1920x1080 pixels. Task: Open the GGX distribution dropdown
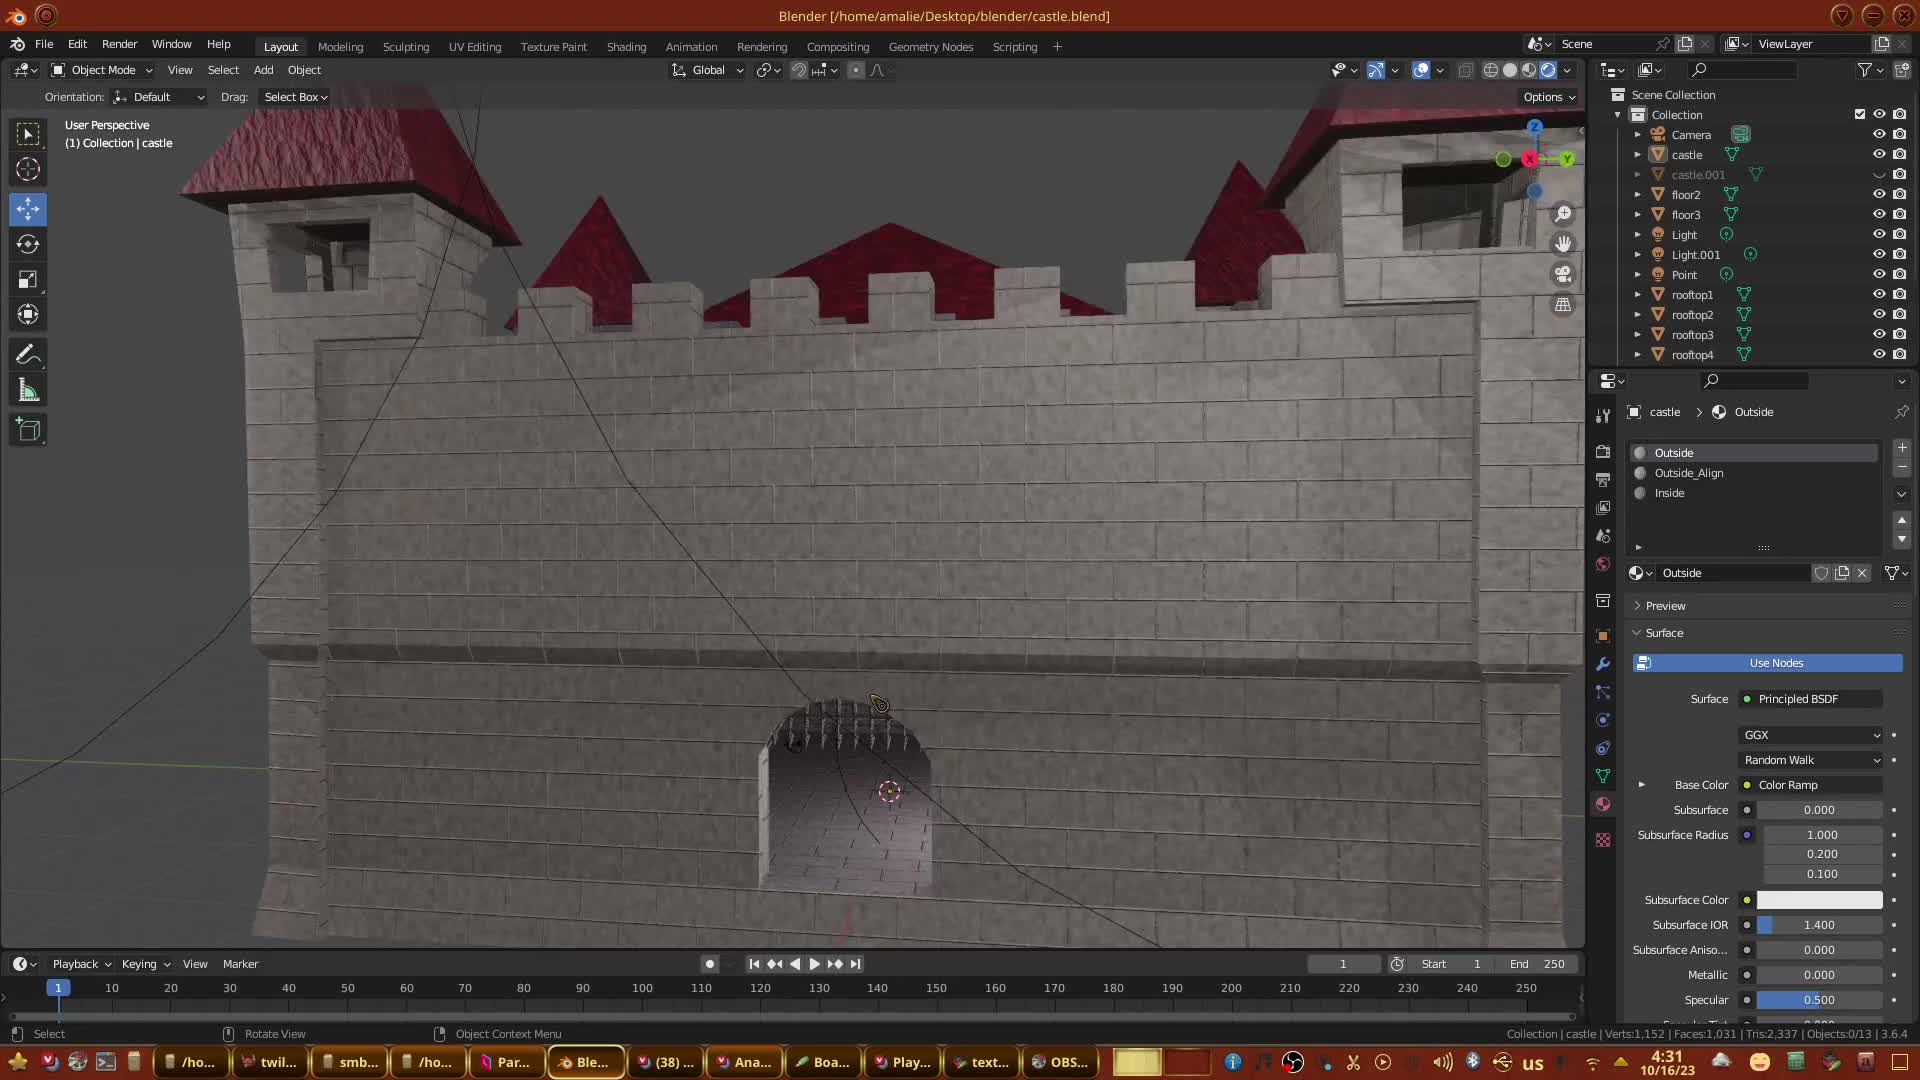point(1811,735)
